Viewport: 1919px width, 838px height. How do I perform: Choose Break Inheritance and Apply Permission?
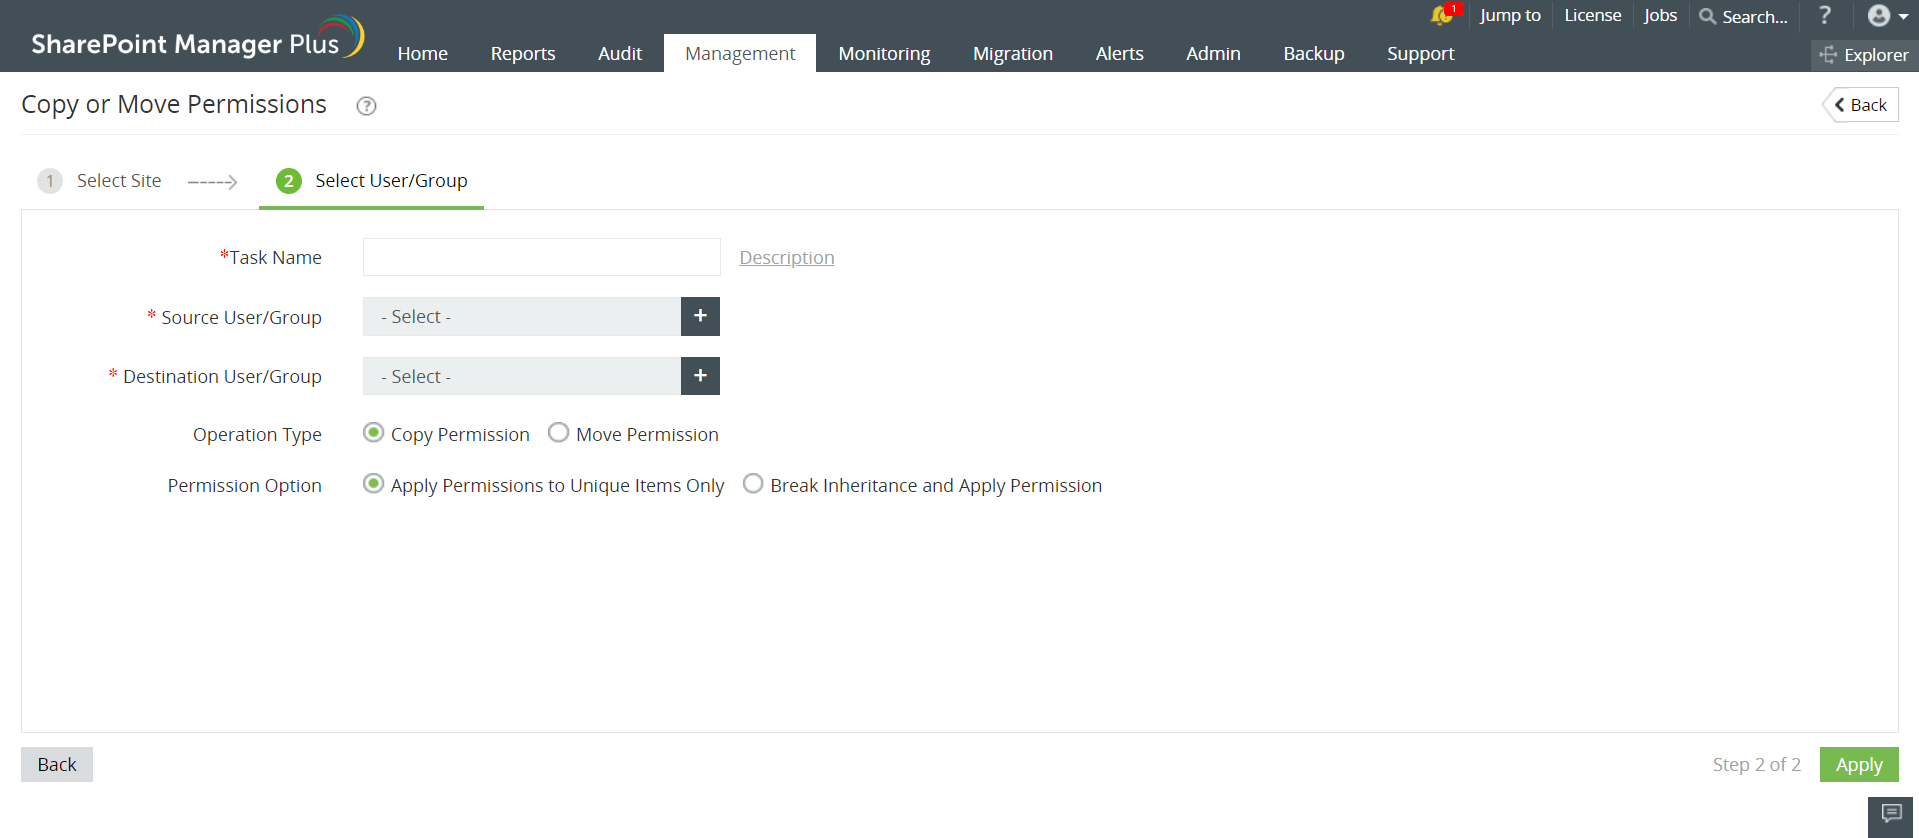pyautogui.click(x=753, y=484)
